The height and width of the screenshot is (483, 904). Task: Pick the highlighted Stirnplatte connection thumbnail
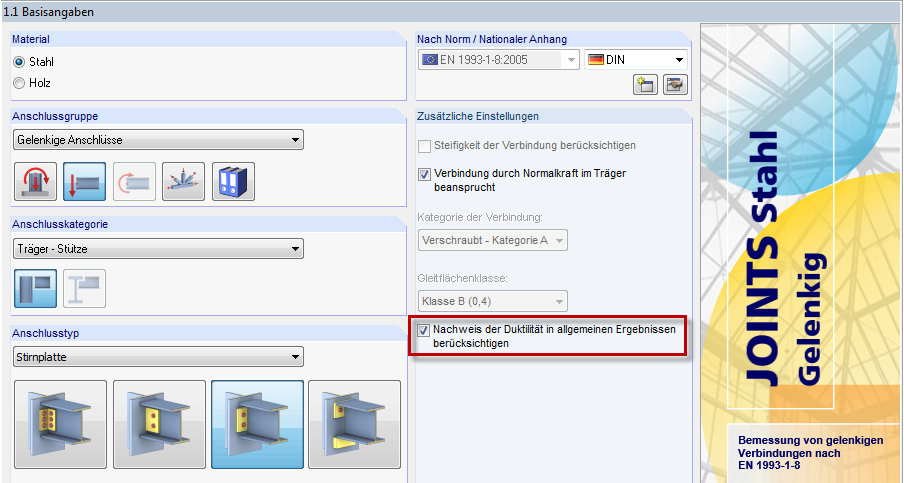point(257,424)
